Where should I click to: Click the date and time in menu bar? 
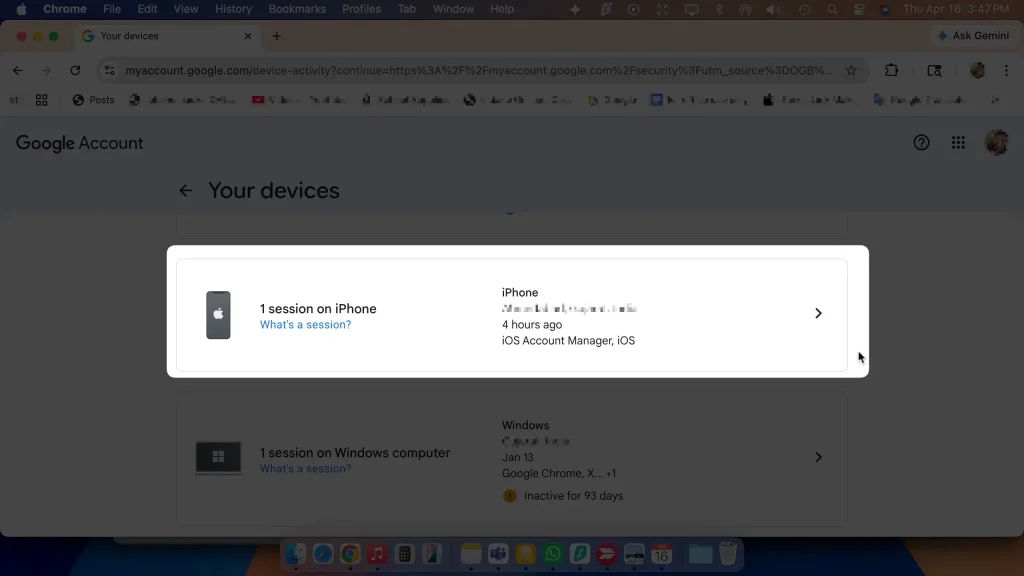point(955,9)
